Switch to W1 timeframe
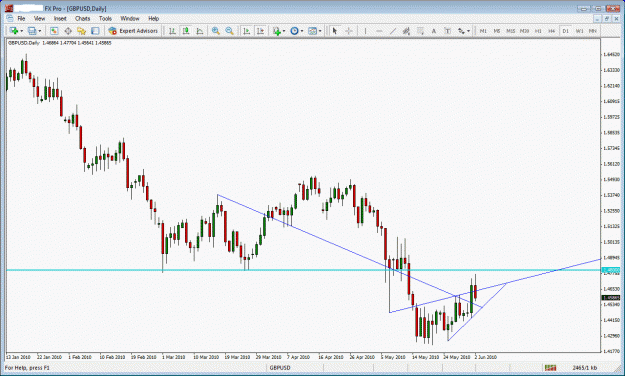Image resolution: width=625 pixels, height=376 pixels. 579,31
